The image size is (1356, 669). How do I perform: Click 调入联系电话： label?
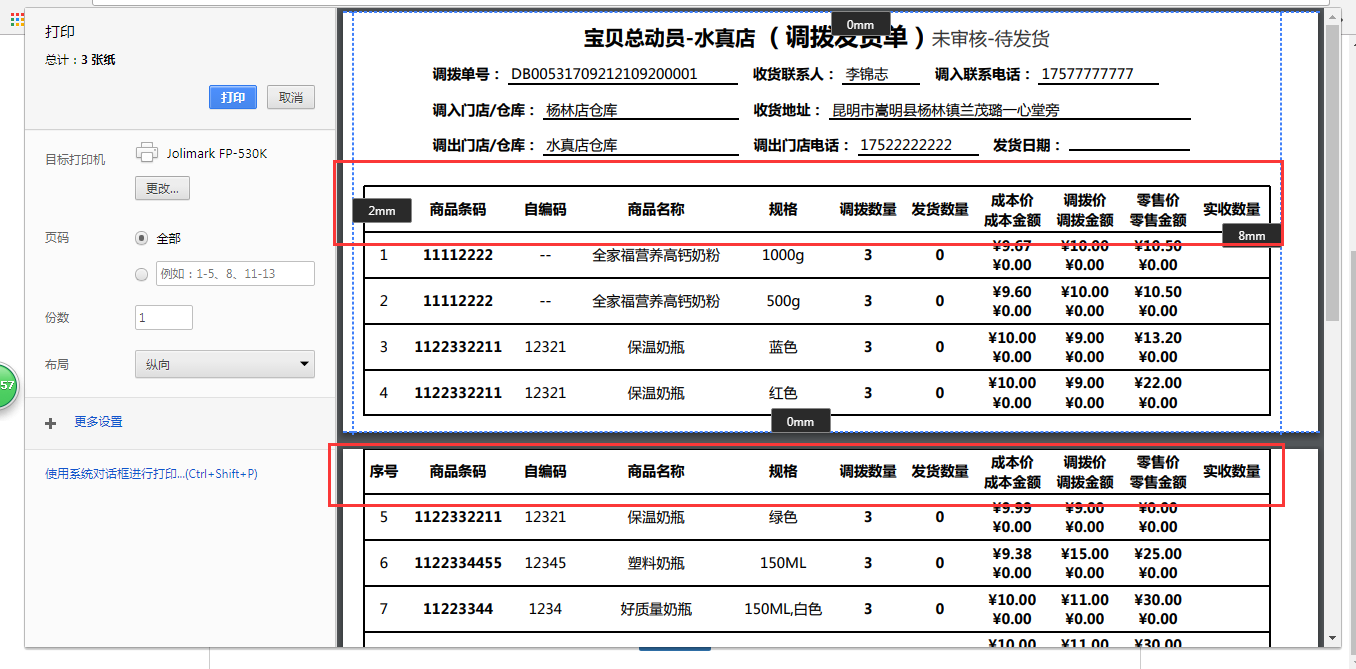(983, 74)
